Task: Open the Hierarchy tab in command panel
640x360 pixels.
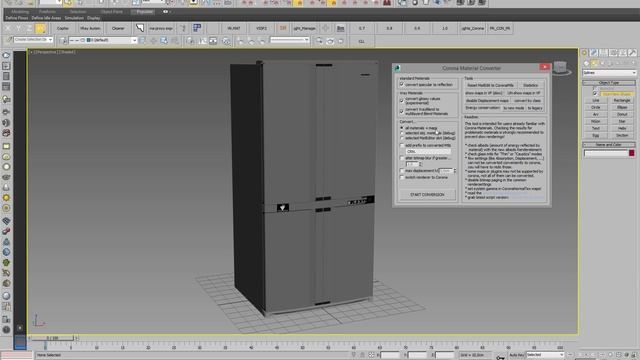Action: [604, 53]
